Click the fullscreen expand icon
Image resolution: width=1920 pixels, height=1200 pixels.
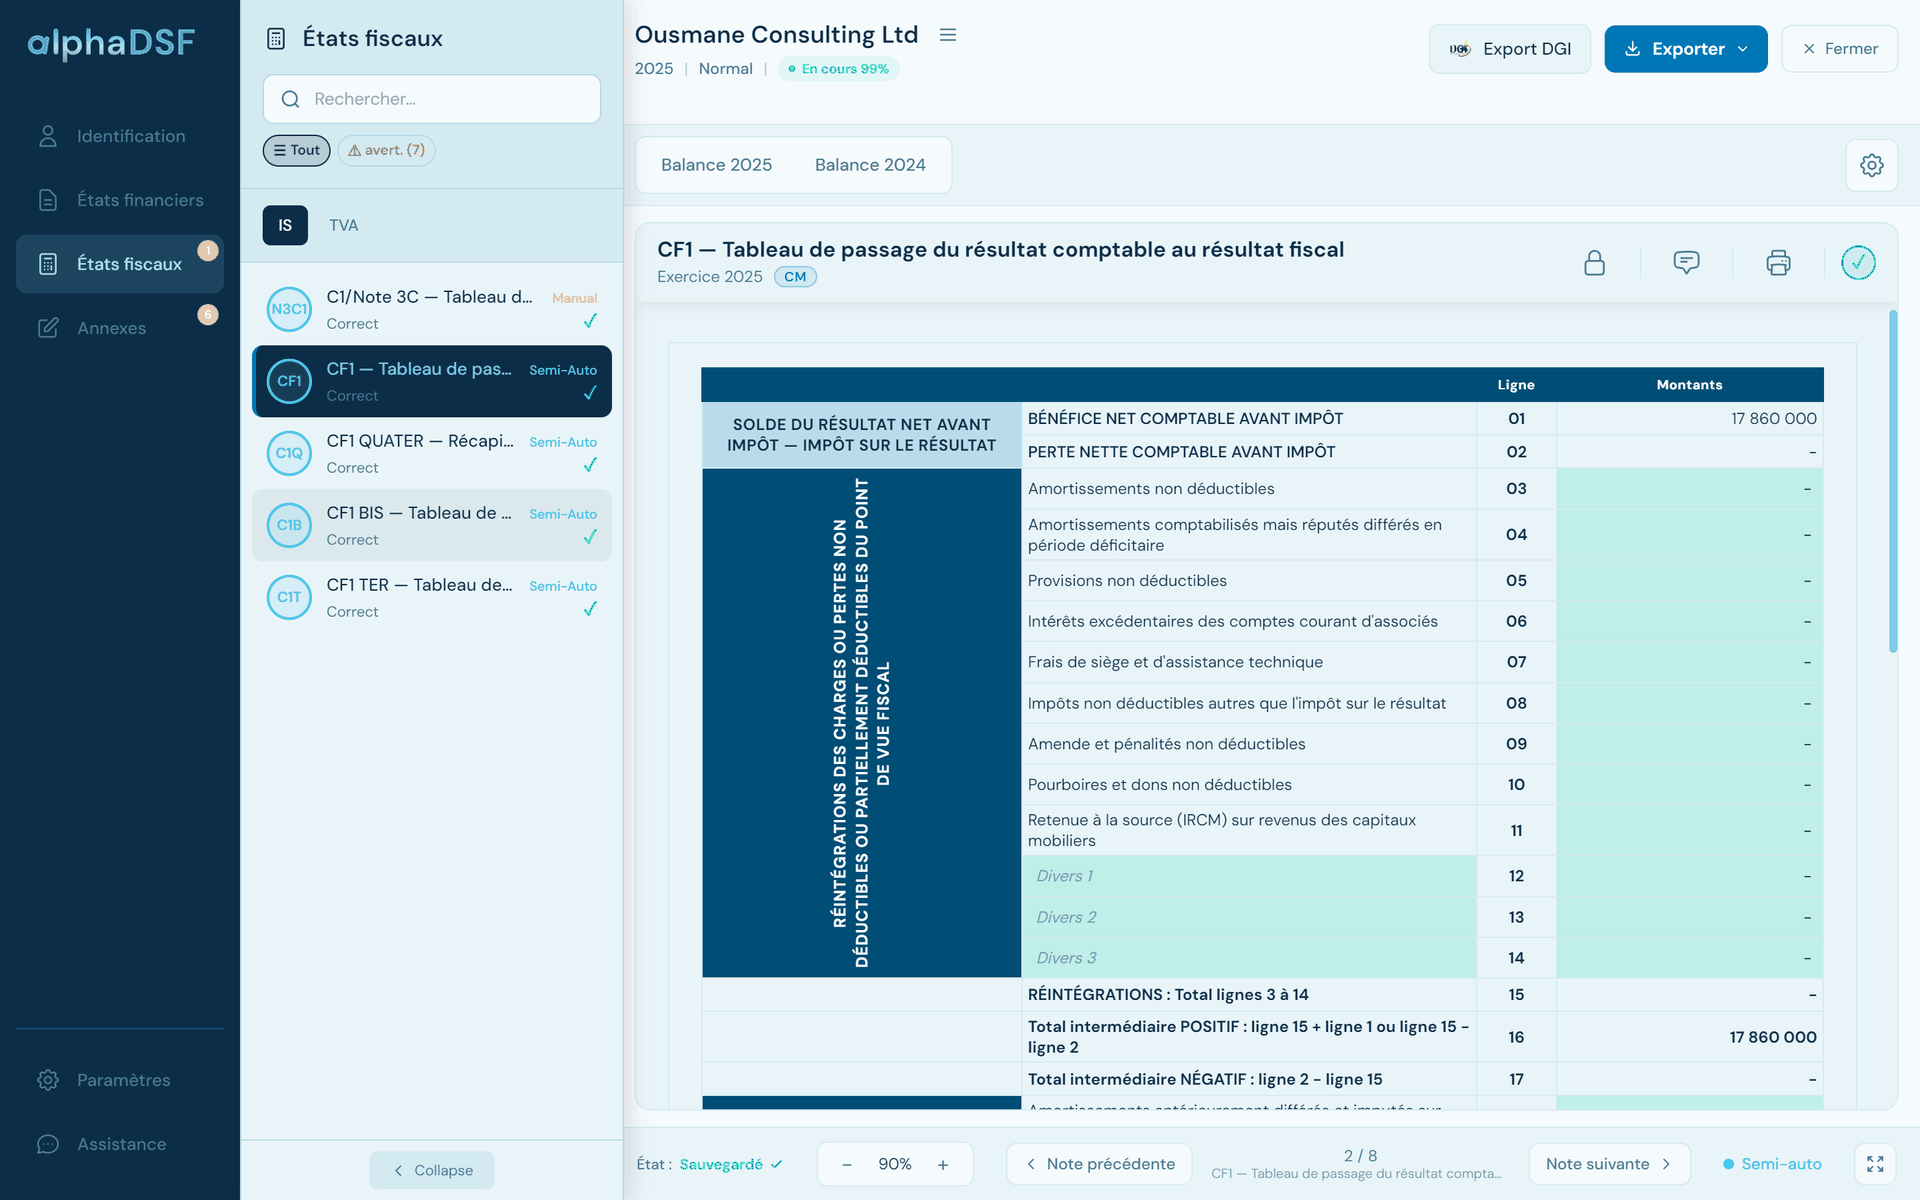click(1875, 1164)
